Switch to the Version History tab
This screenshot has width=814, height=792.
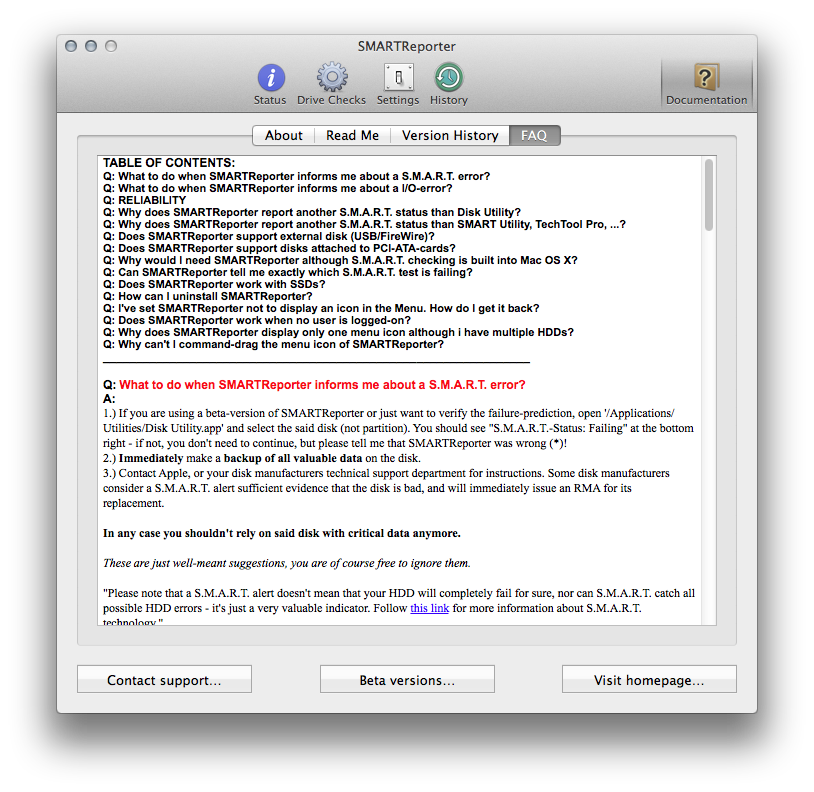click(x=450, y=135)
